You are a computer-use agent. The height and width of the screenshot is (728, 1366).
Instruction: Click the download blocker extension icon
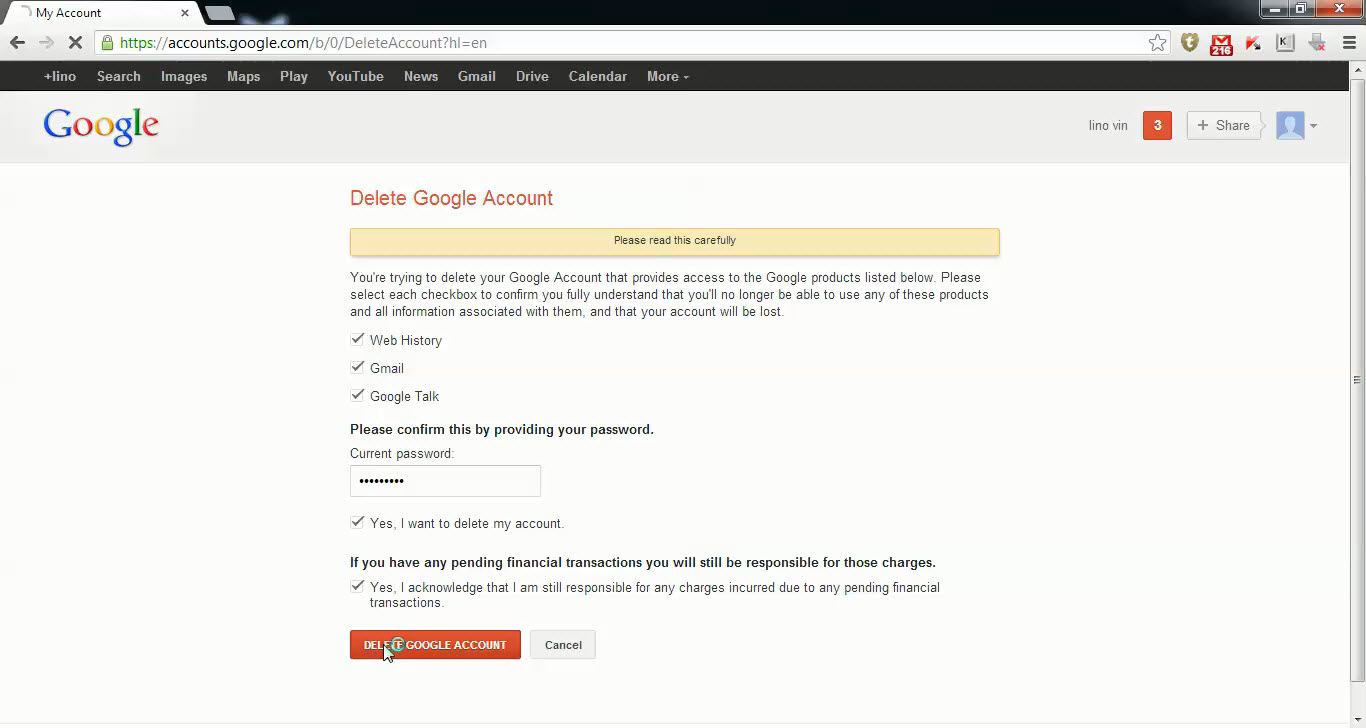click(1317, 43)
